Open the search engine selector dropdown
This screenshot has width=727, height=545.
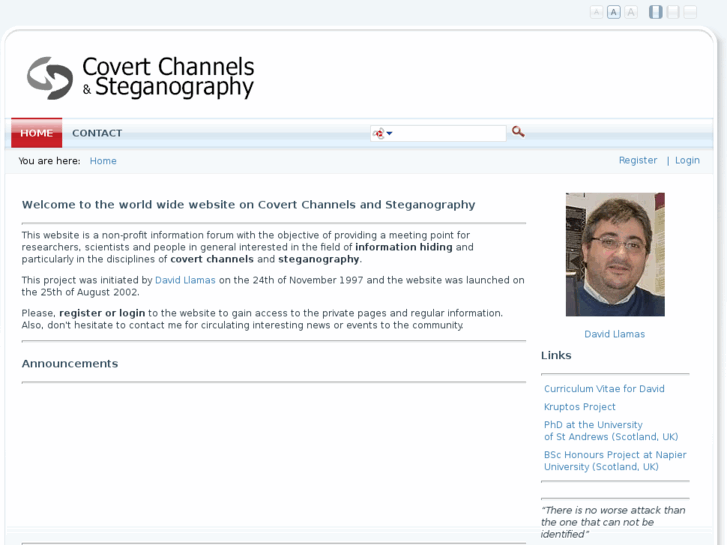(382, 133)
